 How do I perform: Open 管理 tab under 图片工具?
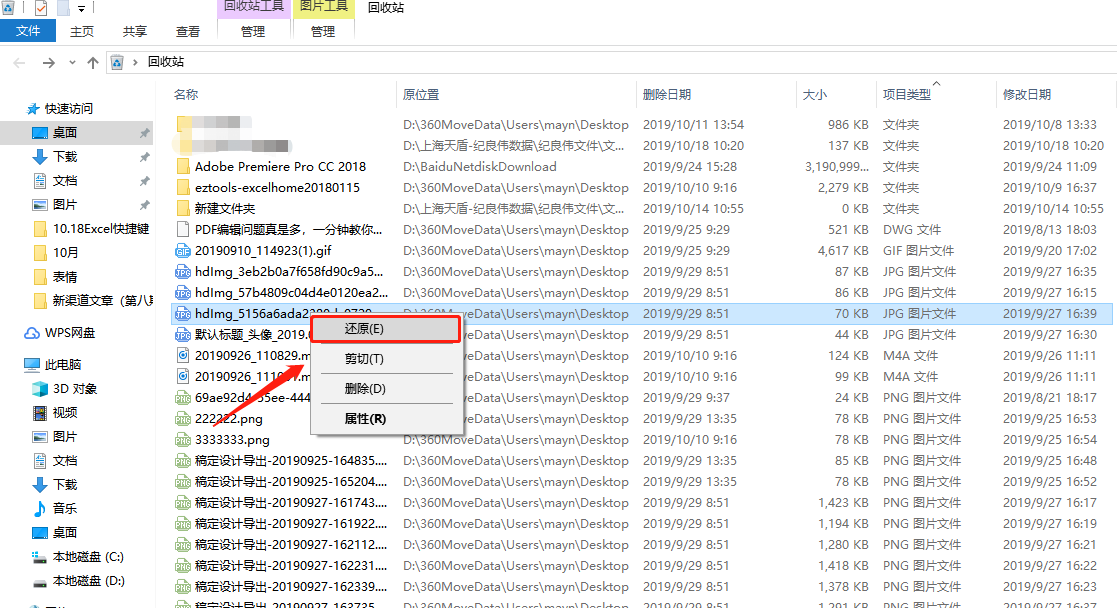click(323, 31)
